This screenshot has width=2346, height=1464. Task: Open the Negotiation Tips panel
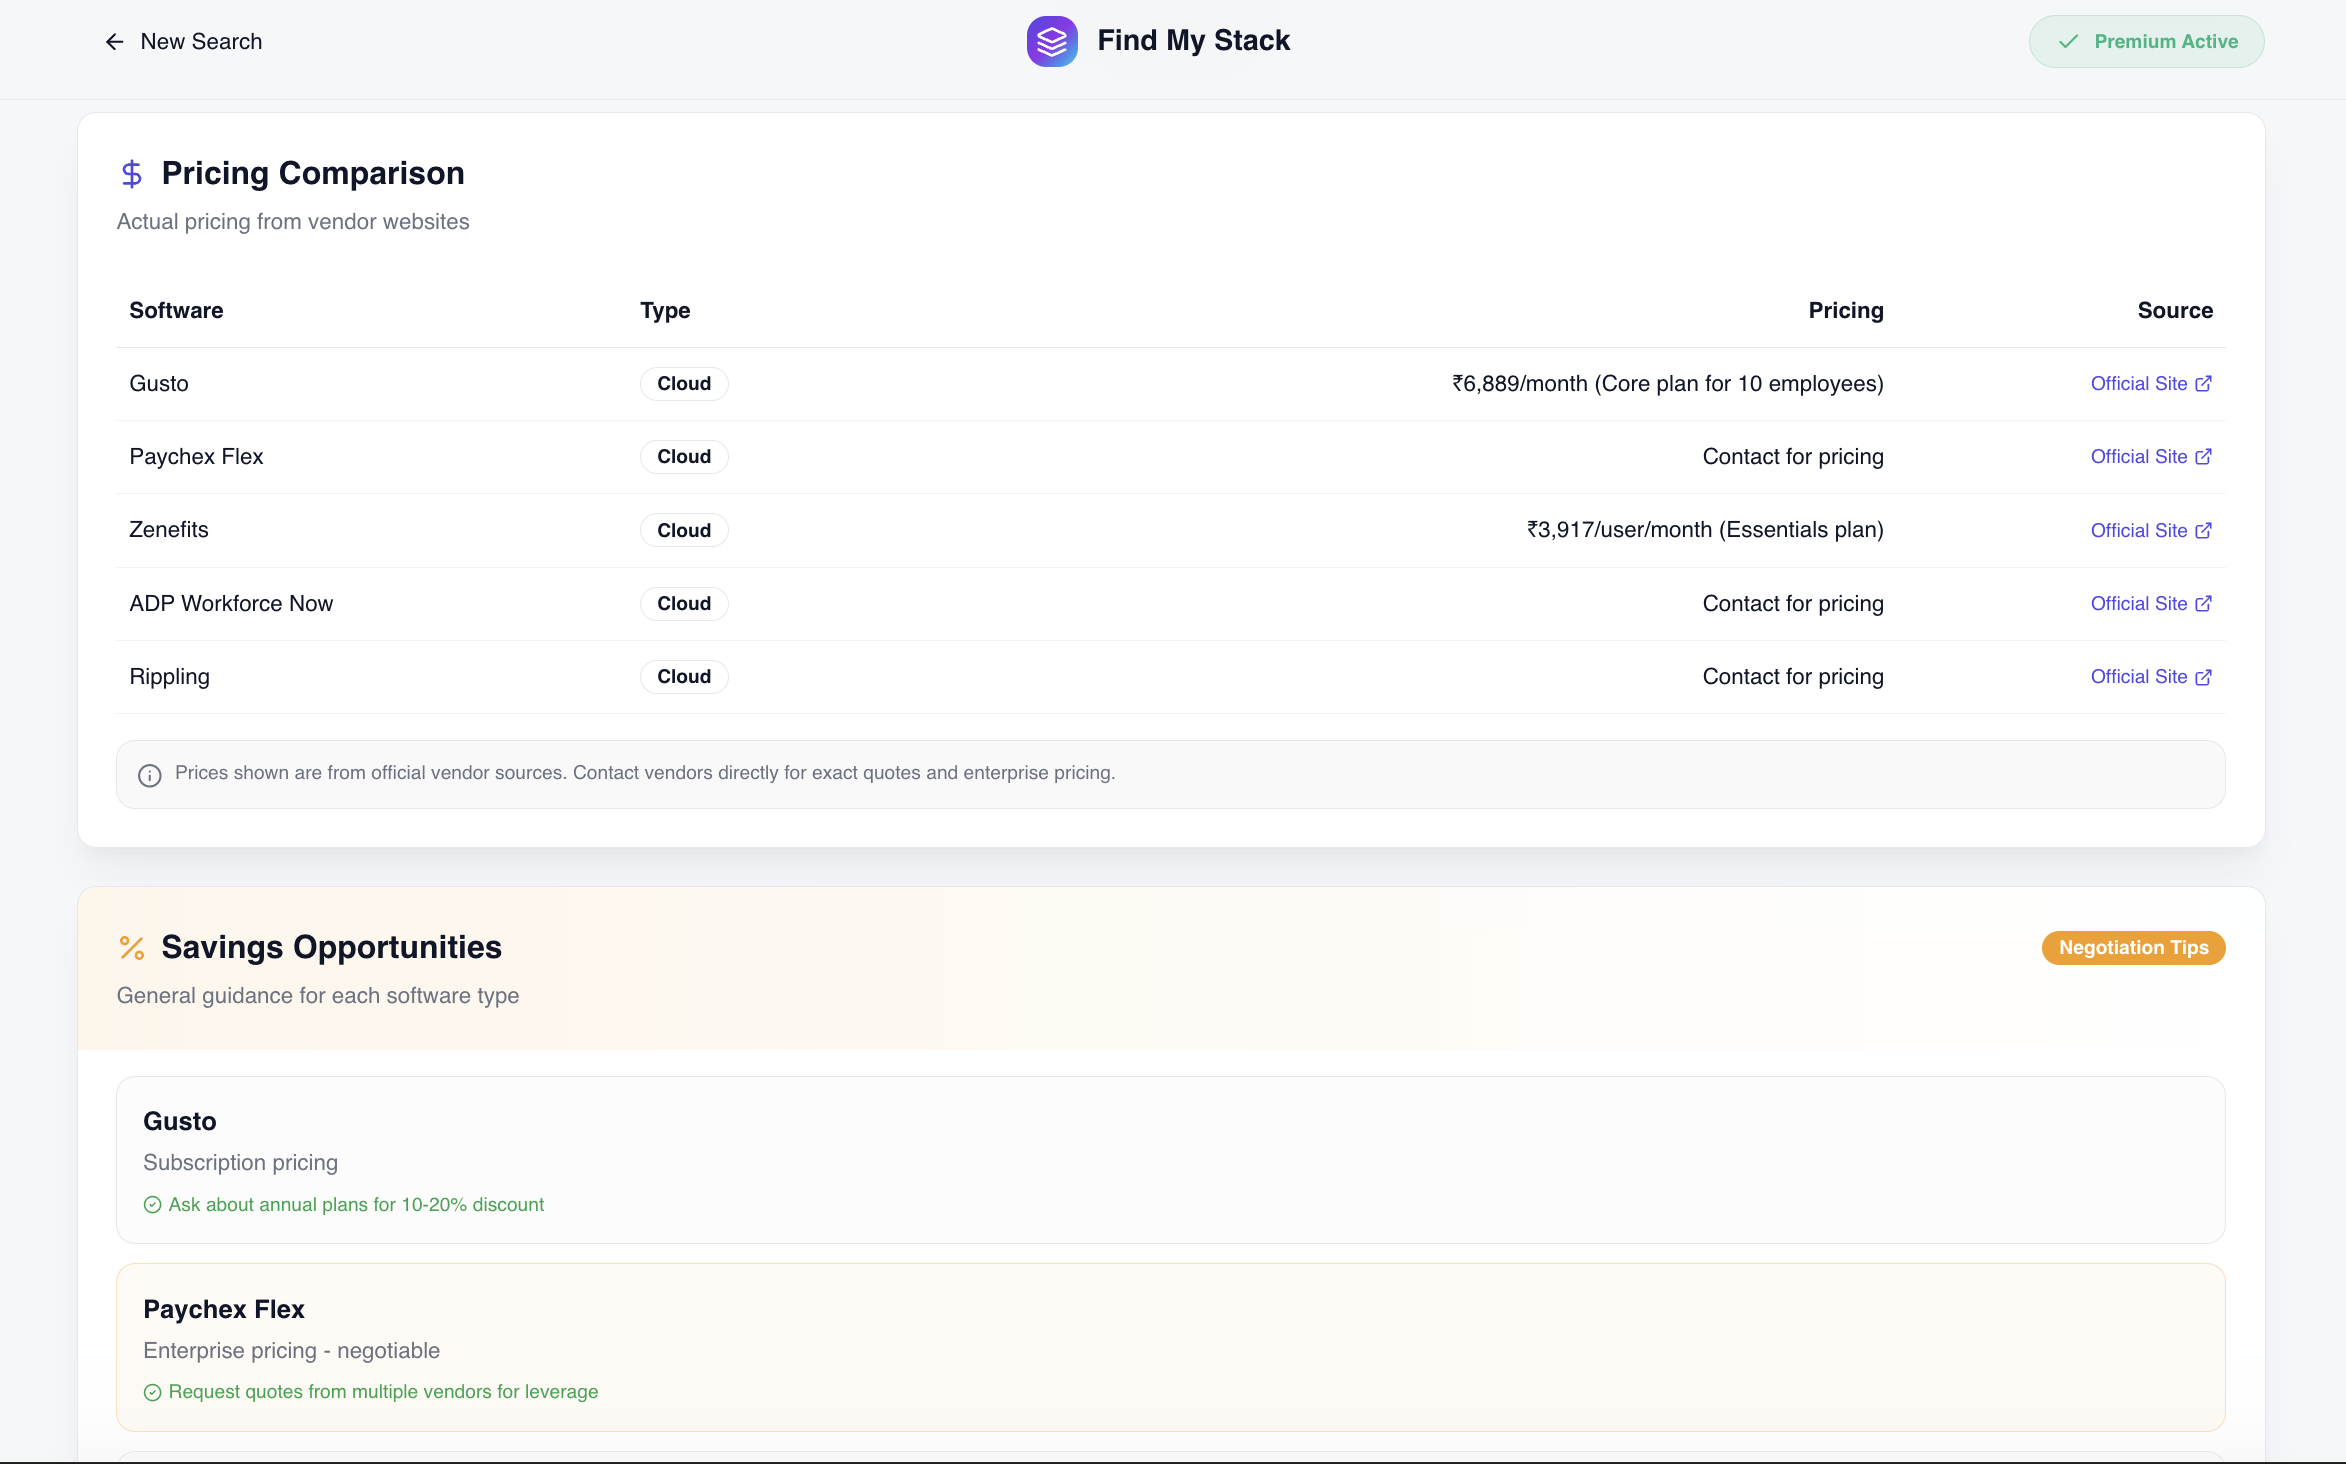[2132, 947]
